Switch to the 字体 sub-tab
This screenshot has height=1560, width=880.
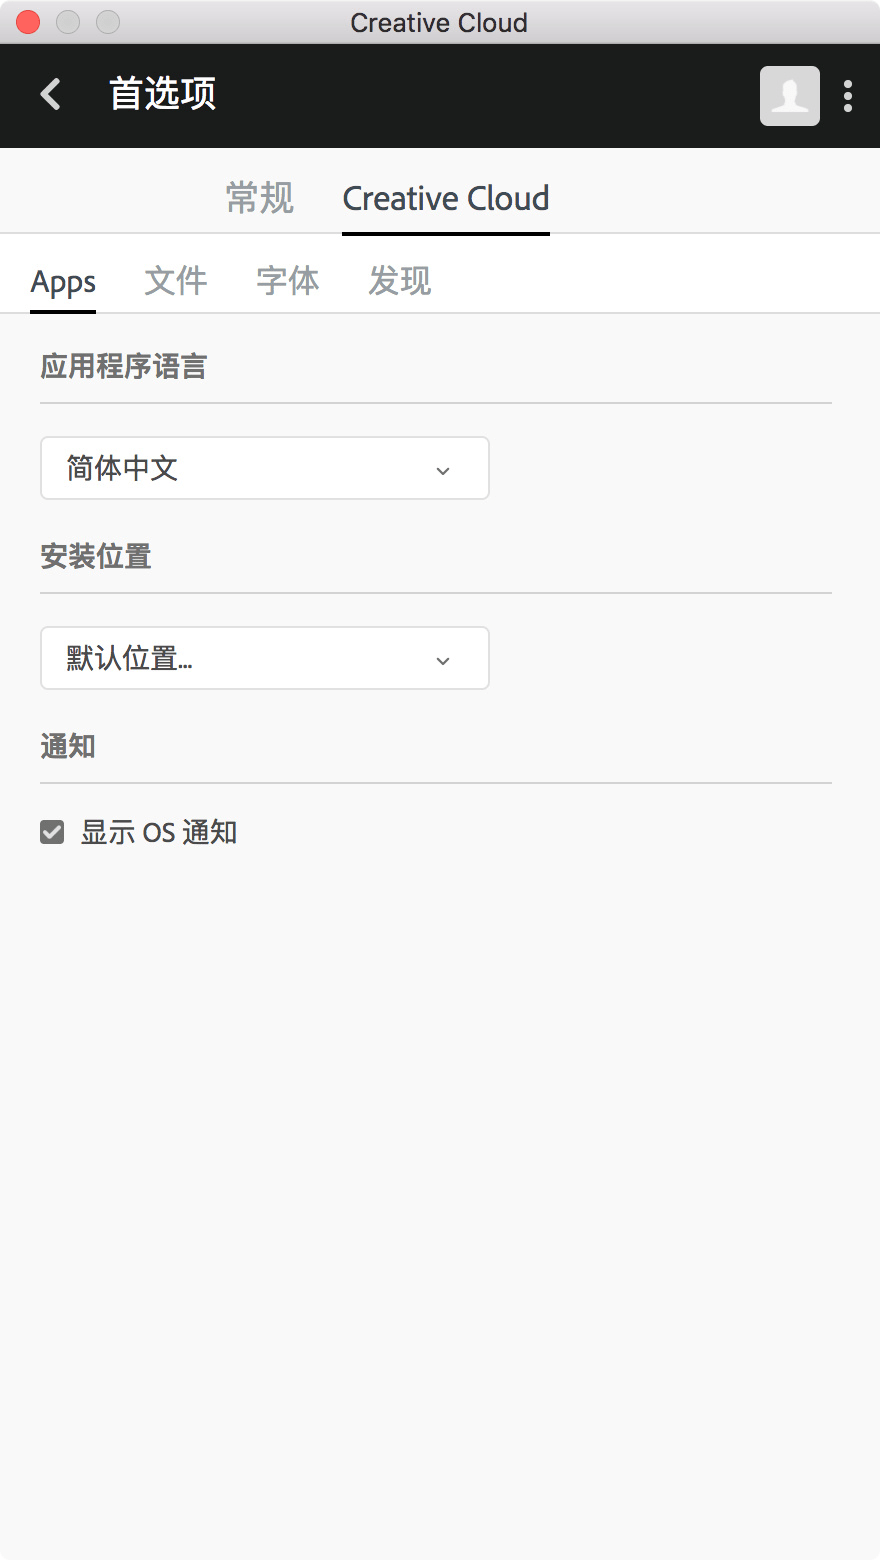point(288,281)
